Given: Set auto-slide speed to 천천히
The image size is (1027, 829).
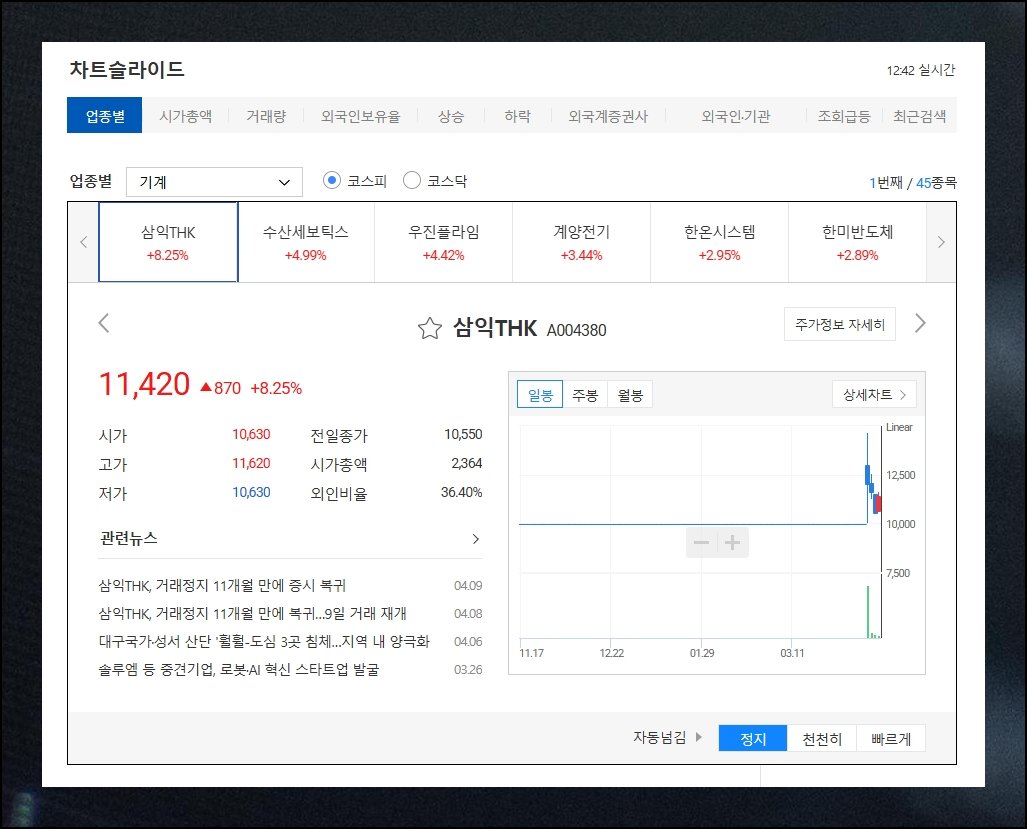Looking at the screenshot, I should pyautogui.click(x=822, y=739).
